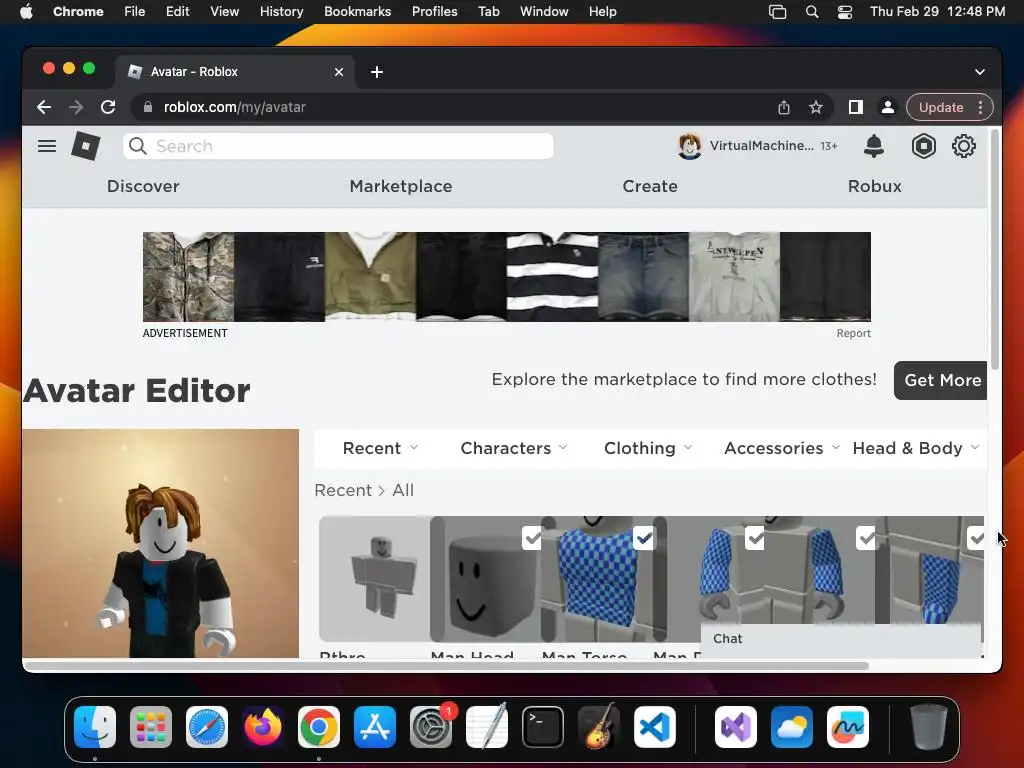
Task: Open System Settings from the dock
Action: [x=431, y=727]
